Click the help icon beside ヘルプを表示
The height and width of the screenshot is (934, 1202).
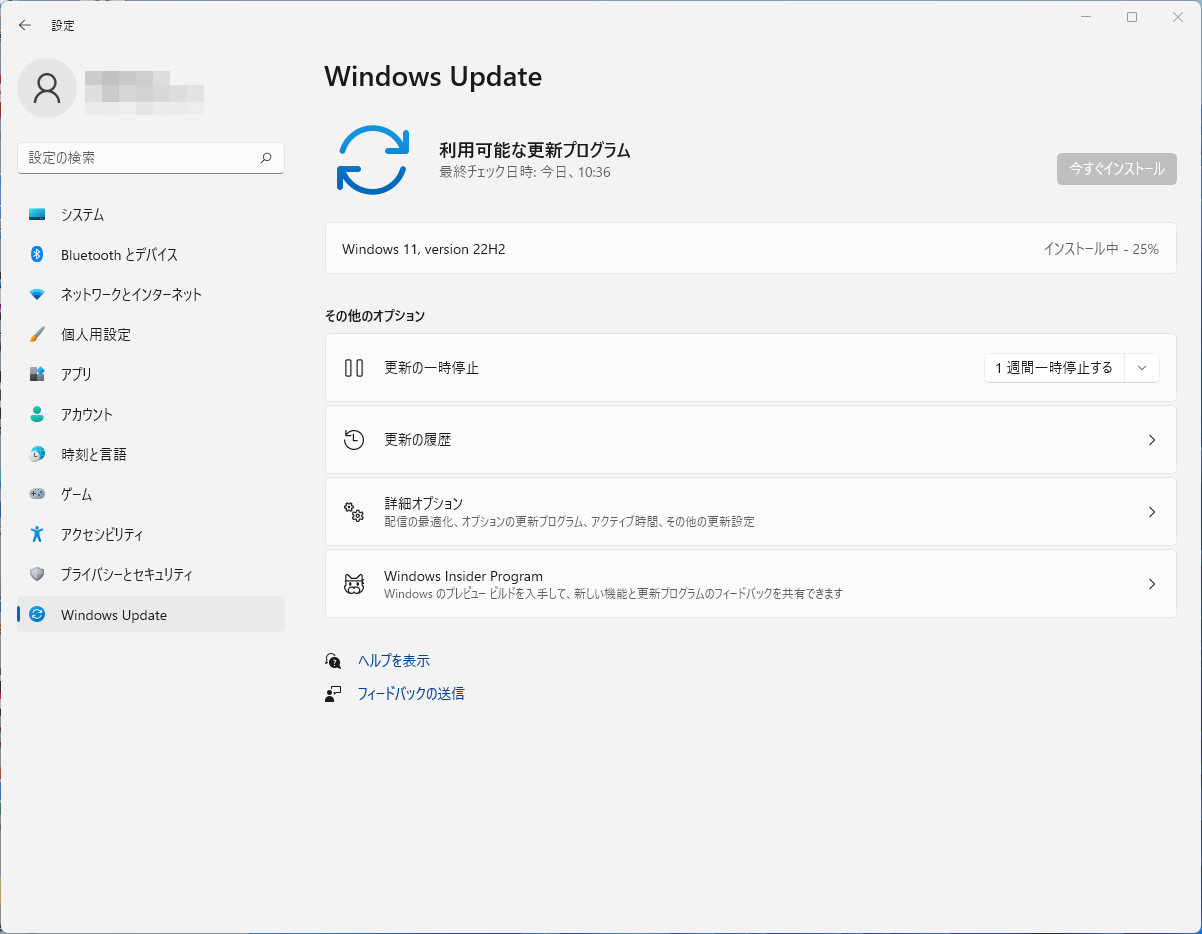(x=333, y=661)
